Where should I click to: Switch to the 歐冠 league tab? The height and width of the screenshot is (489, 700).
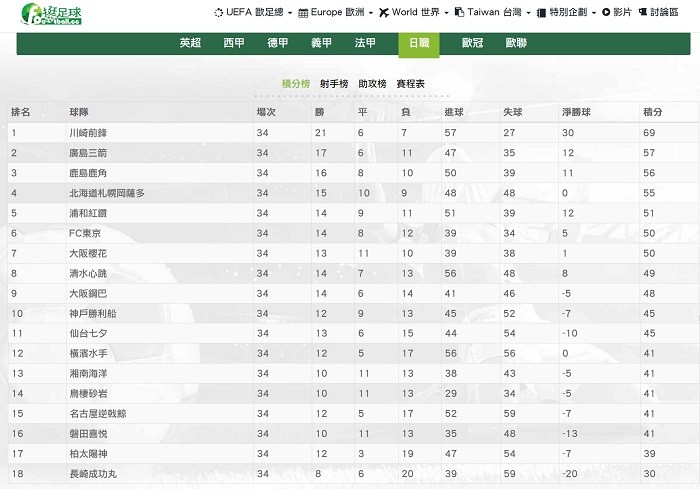pyautogui.click(x=472, y=43)
